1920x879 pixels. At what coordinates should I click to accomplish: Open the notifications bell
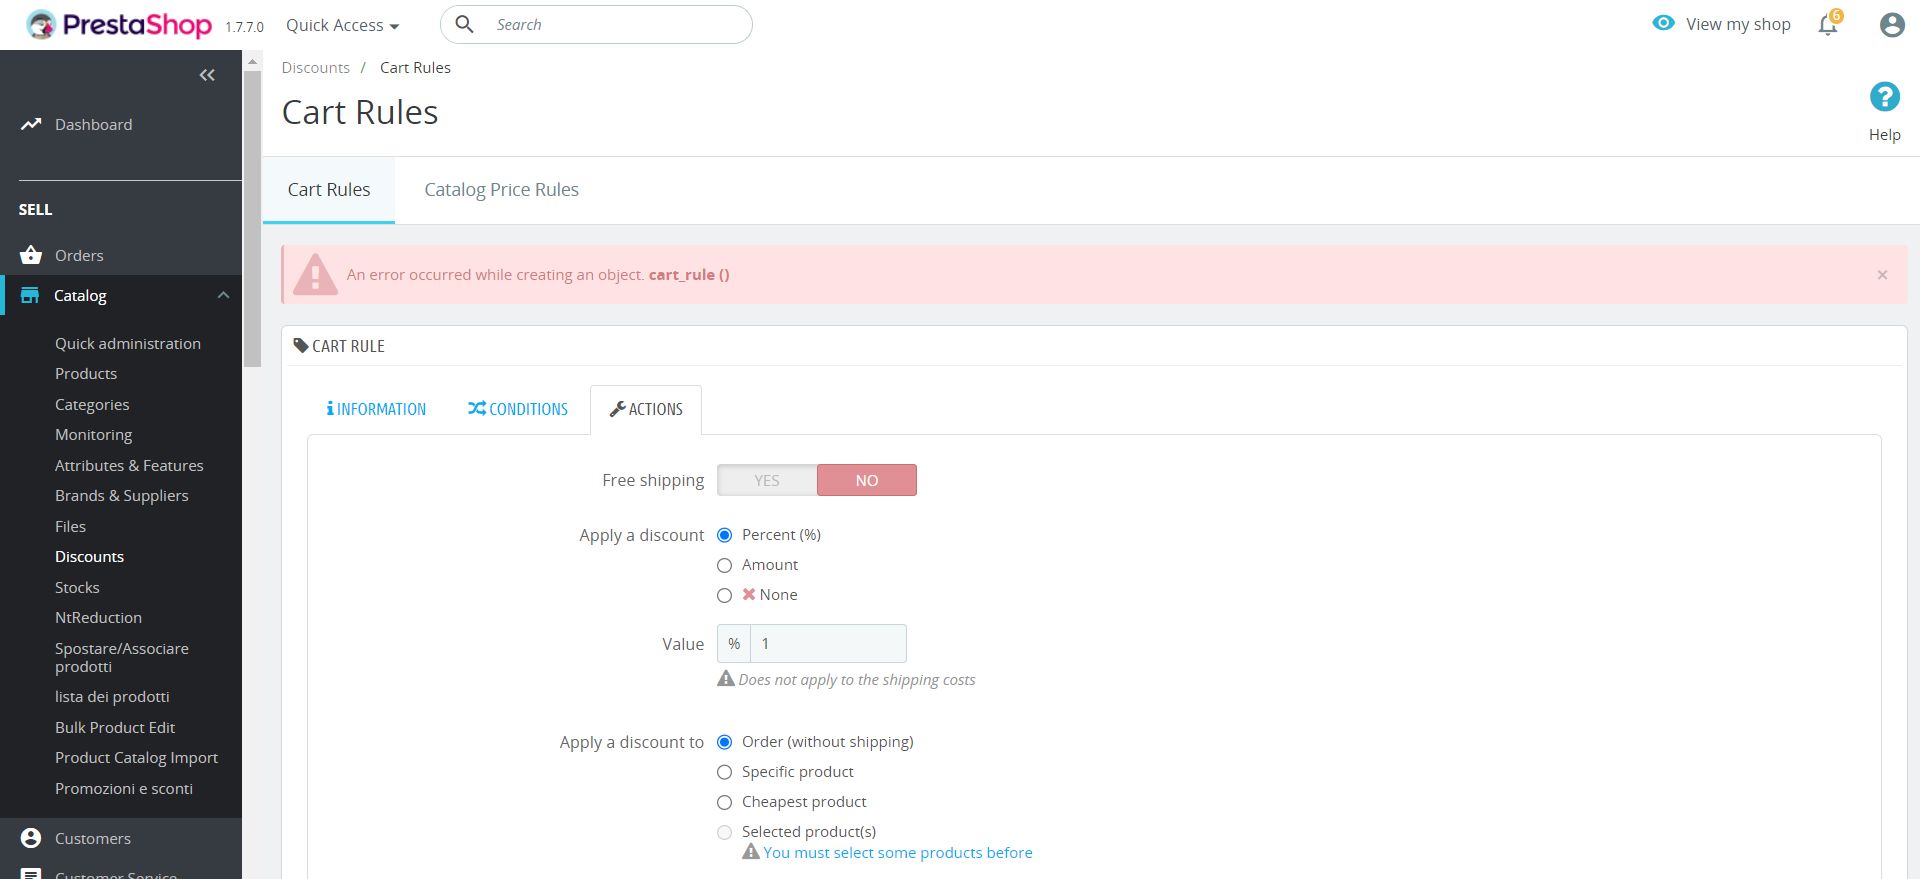coord(1828,25)
